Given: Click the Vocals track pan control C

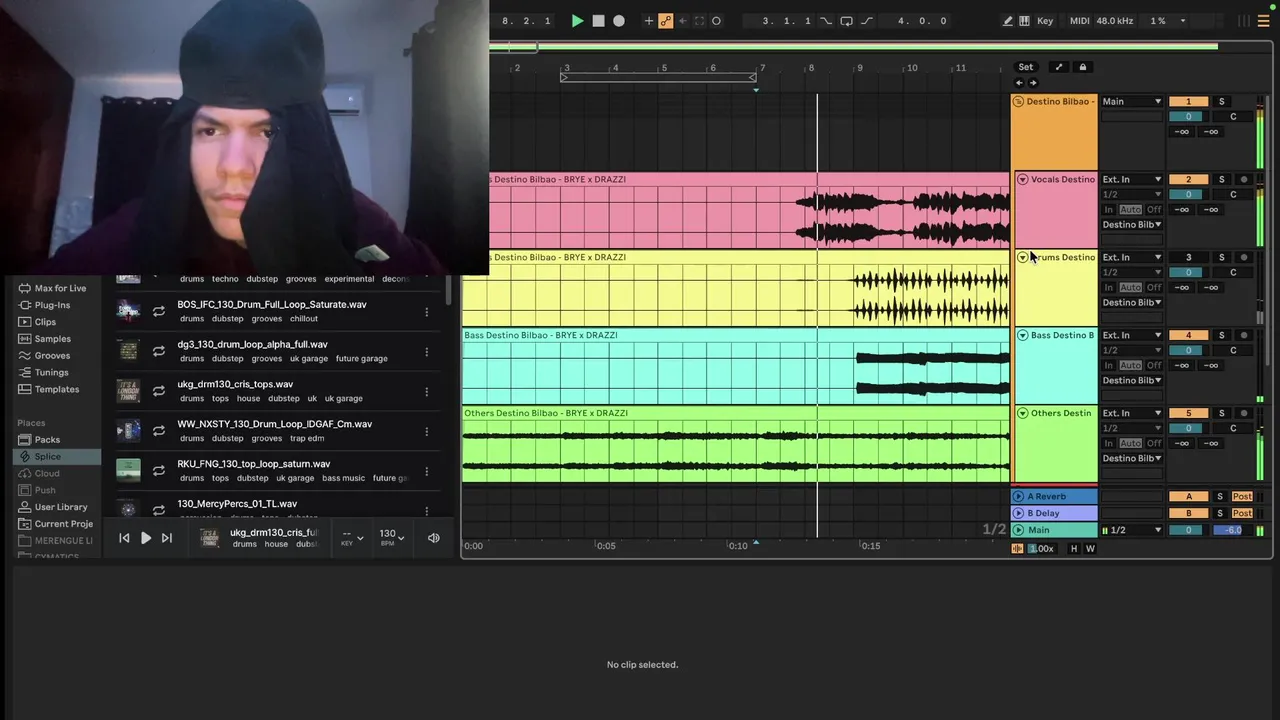Looking at the screenshot, I should (x=1233, y=194).
